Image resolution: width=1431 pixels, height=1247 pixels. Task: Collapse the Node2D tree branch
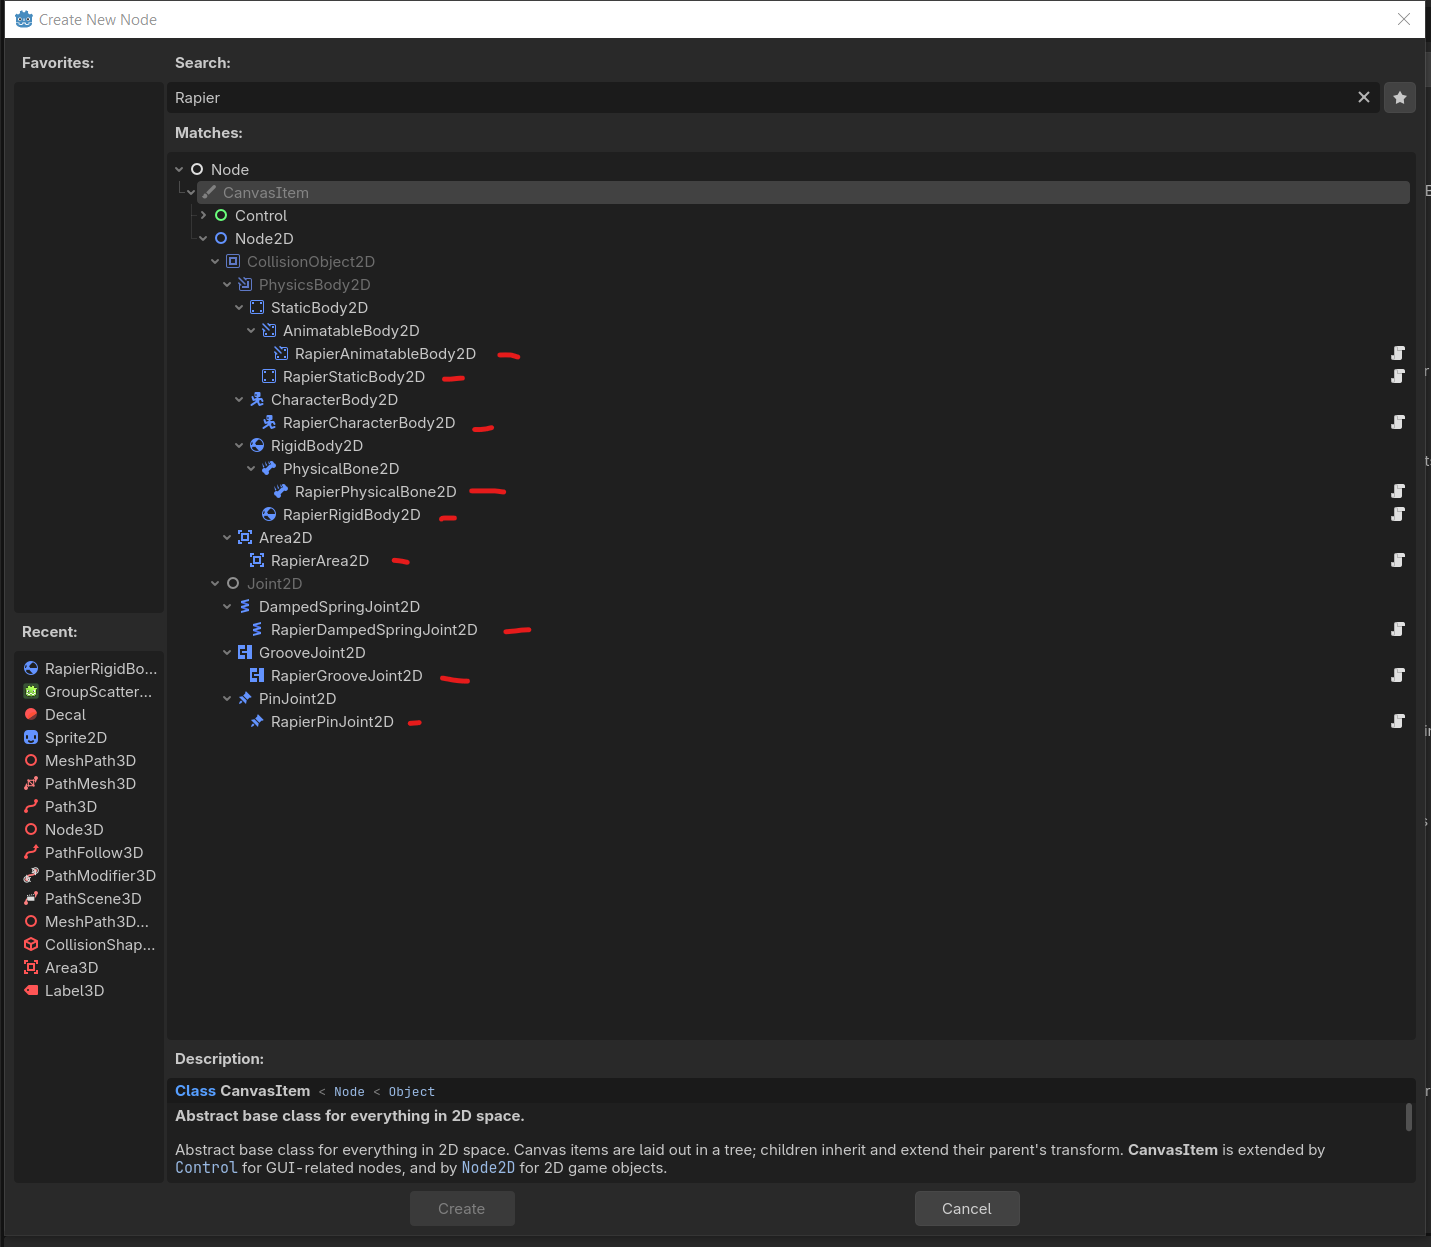pyautogui.click(x=204, y=239)
